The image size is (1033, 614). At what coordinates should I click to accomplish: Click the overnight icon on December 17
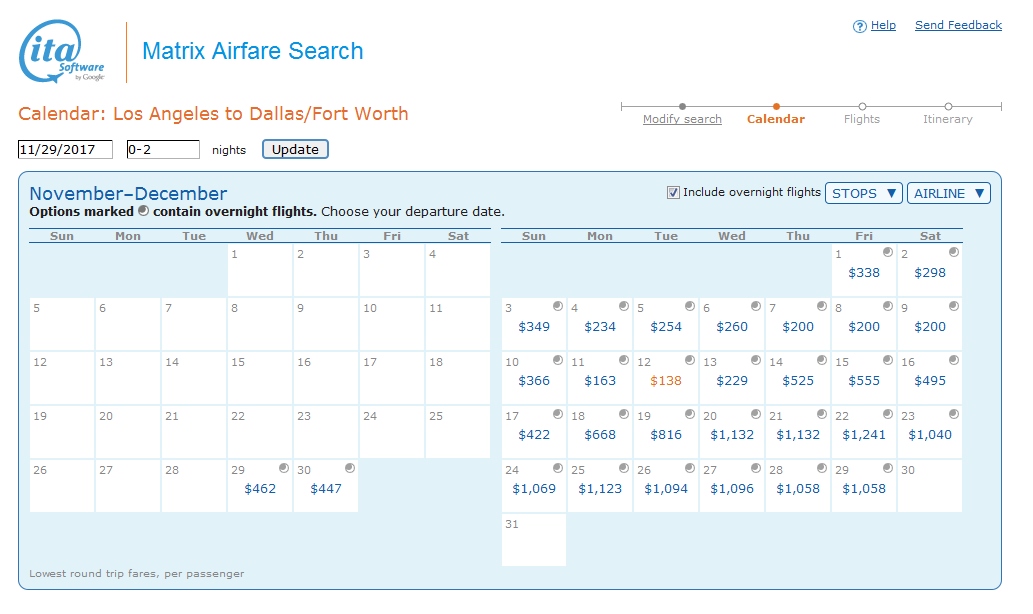click(x=558, y=416)
